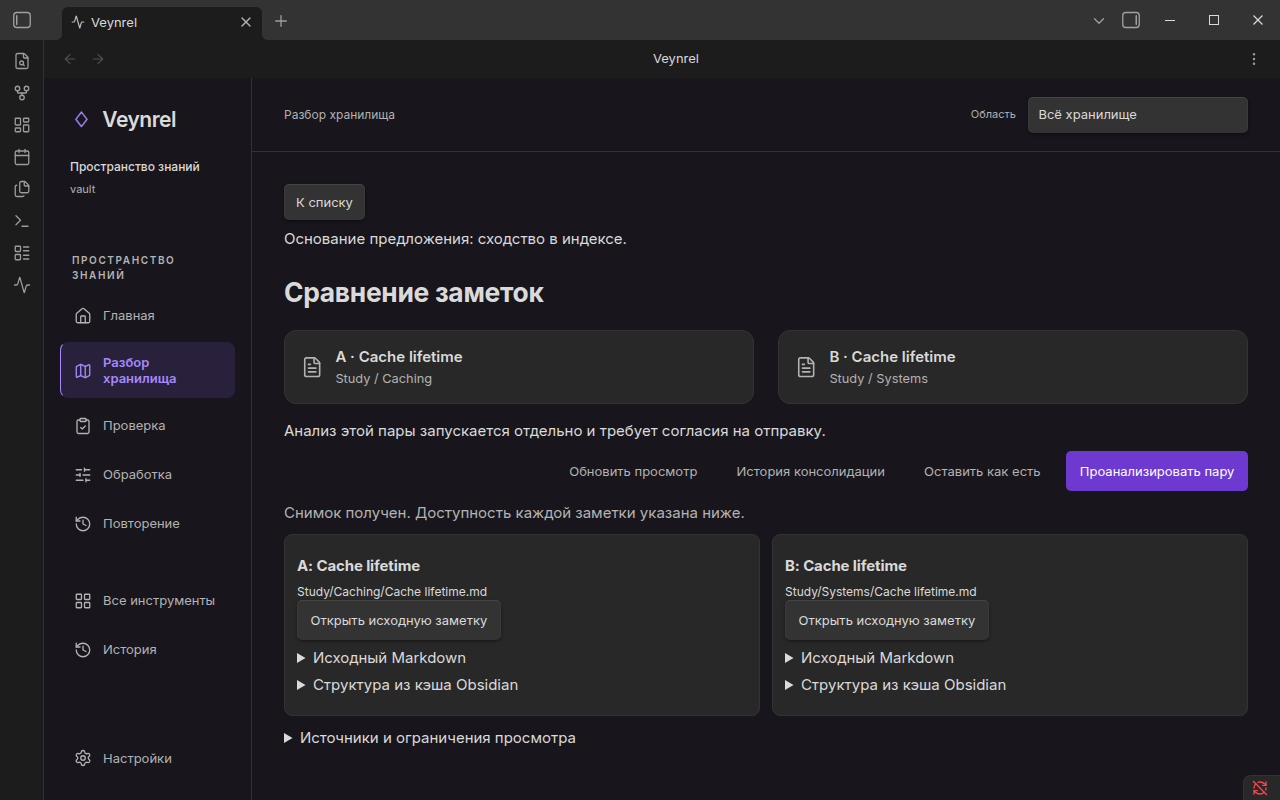Screen dimensions: 1280x800
Task: Open canvas grid ribbon icon
Action: click(x=22, y=125)
